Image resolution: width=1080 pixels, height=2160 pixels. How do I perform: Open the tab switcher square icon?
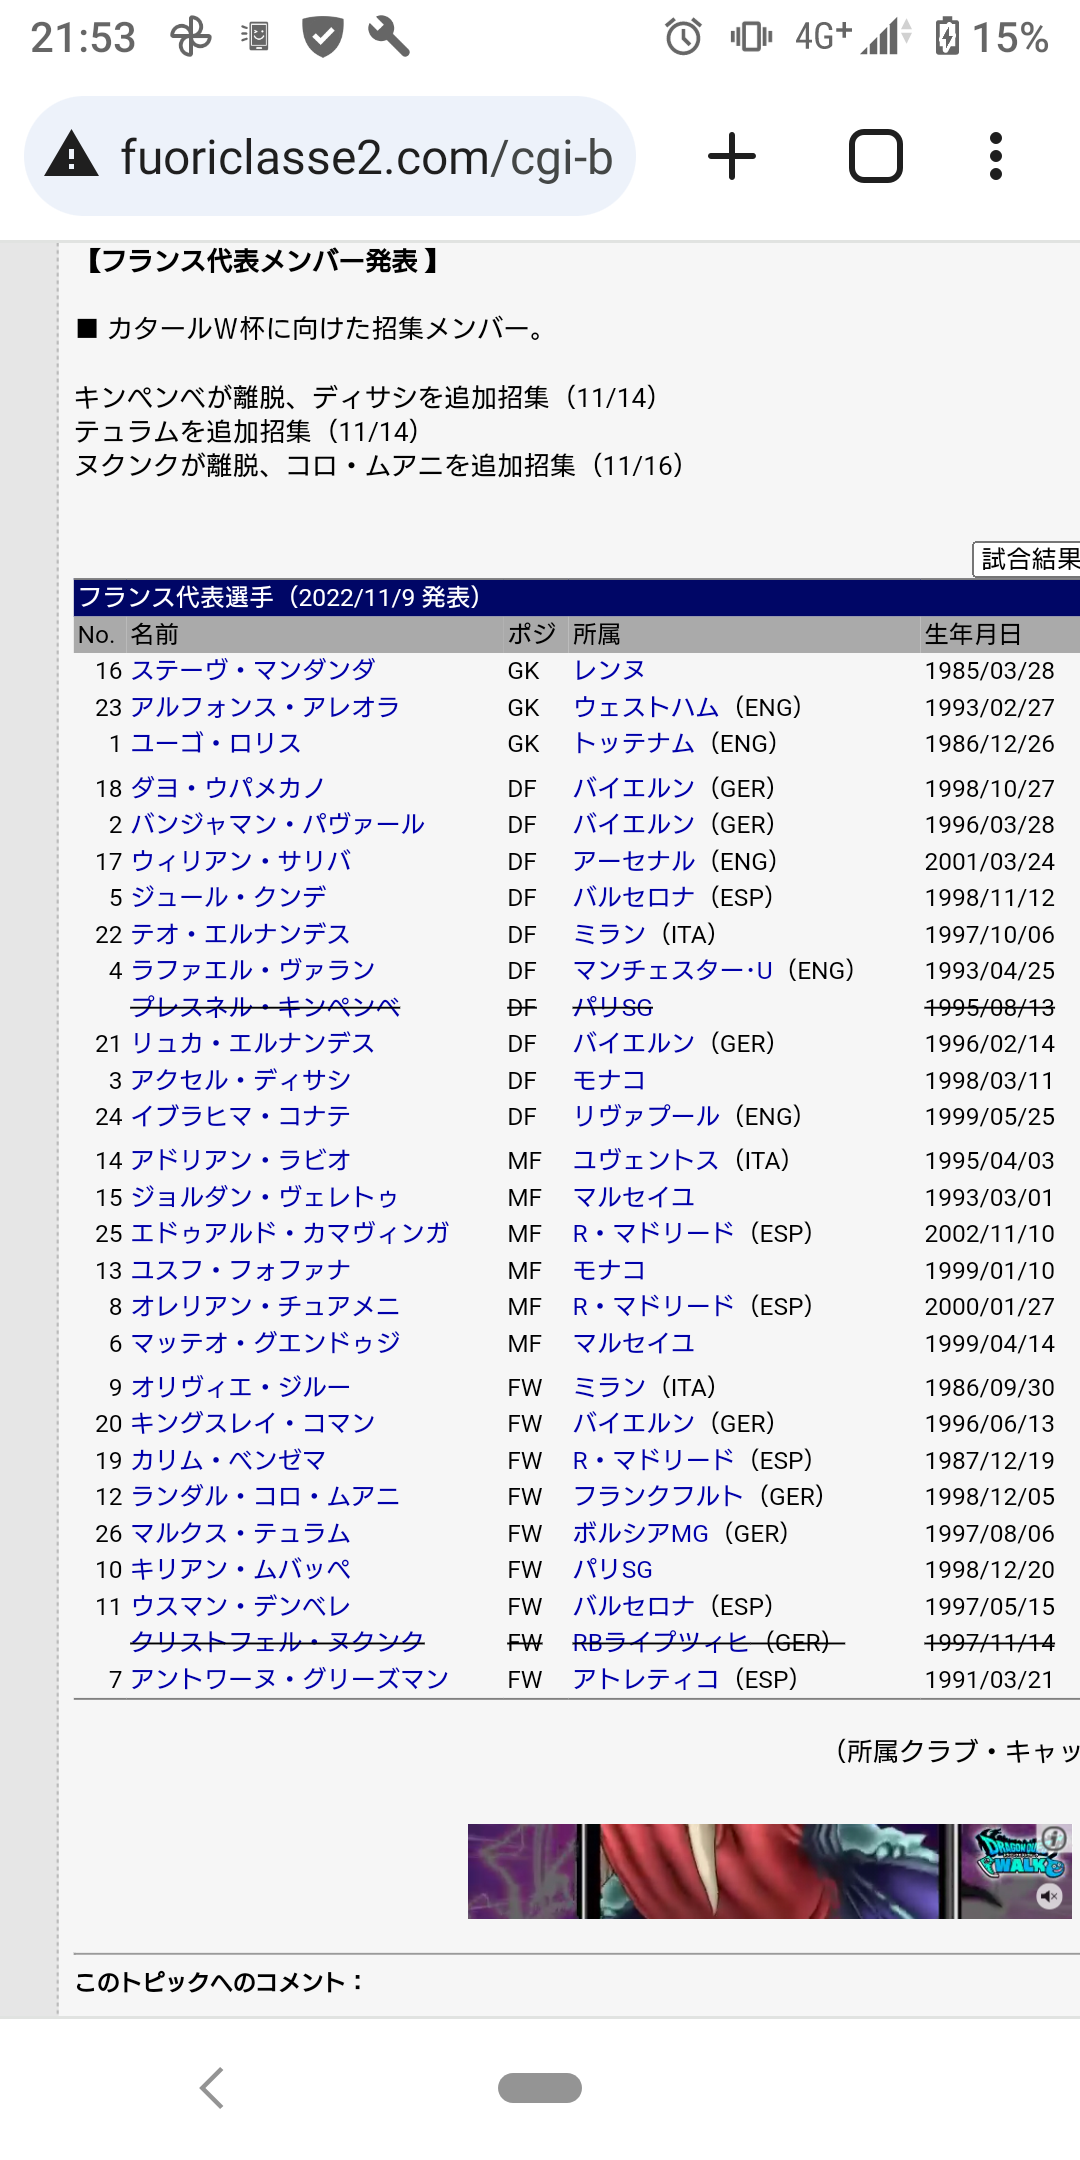pos(875,157)
